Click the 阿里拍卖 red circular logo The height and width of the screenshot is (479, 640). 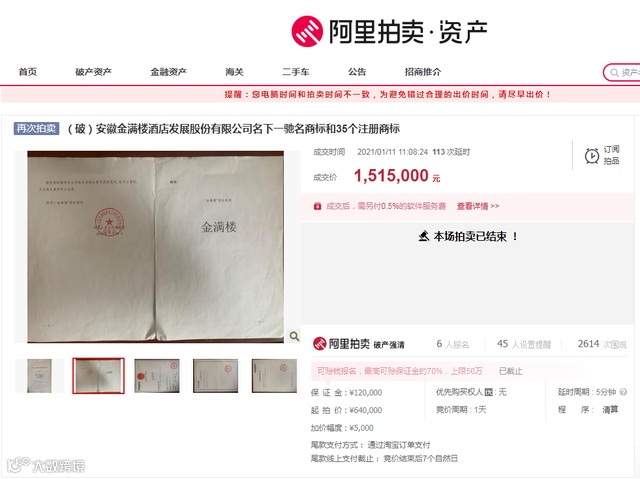pos(307,31)
